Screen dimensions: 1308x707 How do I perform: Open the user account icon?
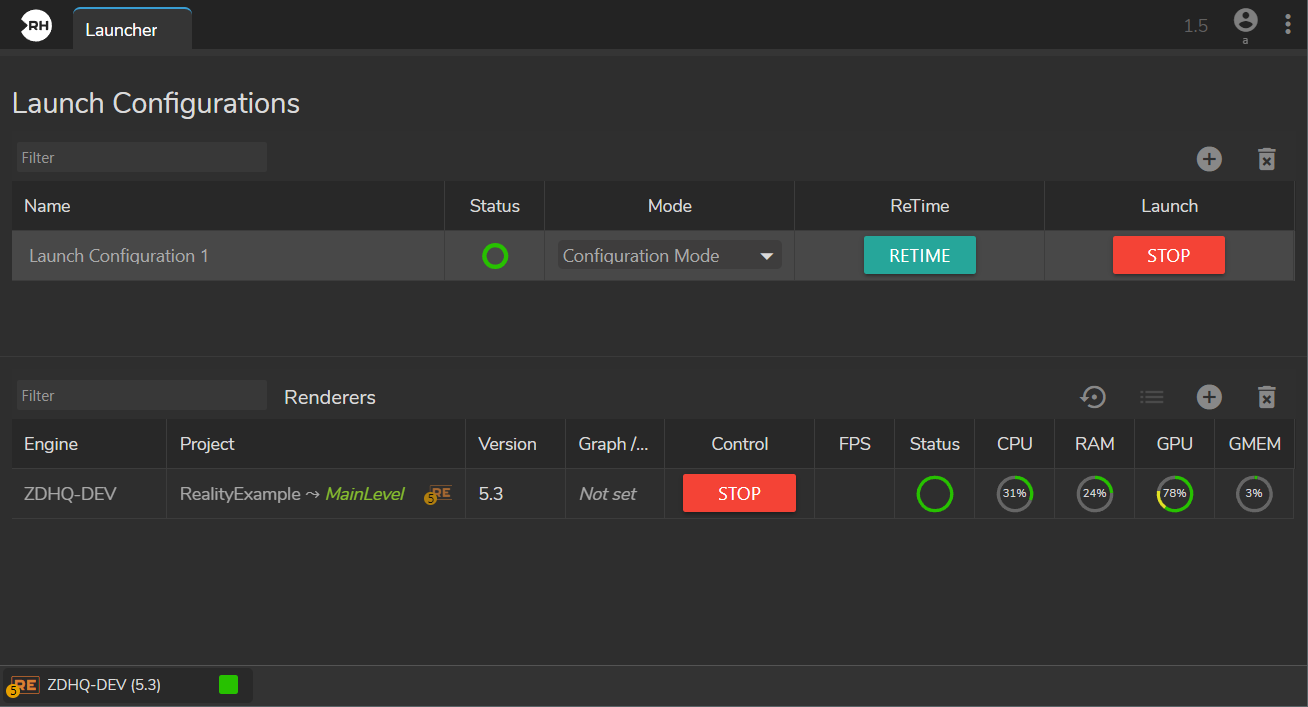pos(1245,21)
